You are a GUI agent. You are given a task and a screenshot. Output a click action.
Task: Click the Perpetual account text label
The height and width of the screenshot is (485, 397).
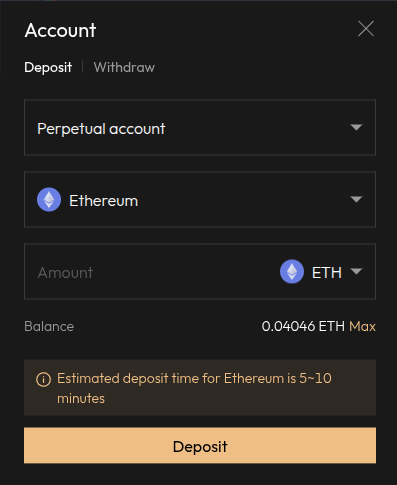click(101, 129)
